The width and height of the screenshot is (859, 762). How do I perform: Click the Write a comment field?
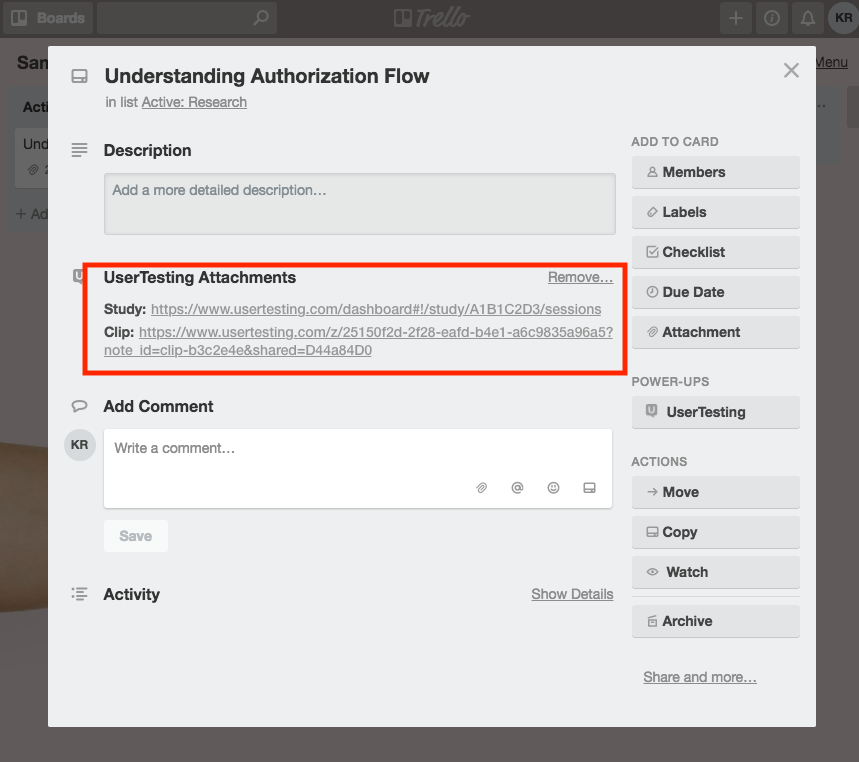[x=358, y=468]
